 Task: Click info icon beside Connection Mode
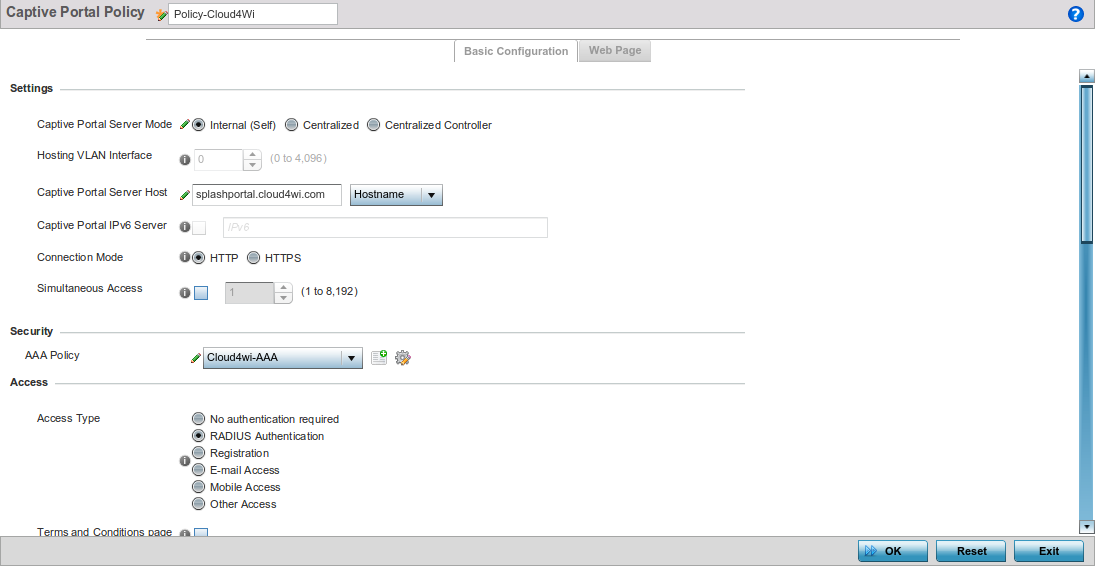pyautogui.click(x=185, y=257)
